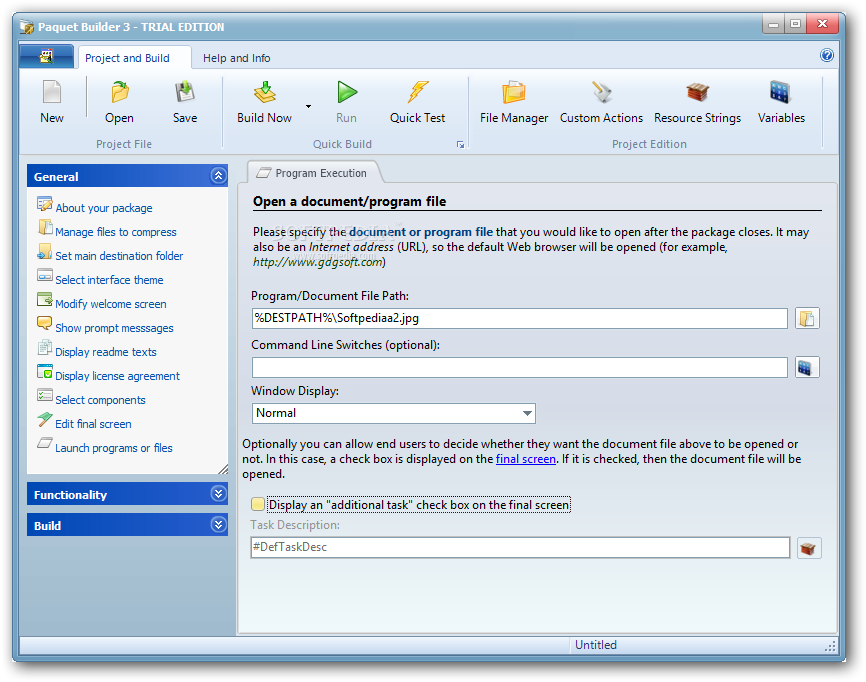This screenshot has width=866, height=682.
Task: Go to Manage files to compress
Action: coord(115,232)
